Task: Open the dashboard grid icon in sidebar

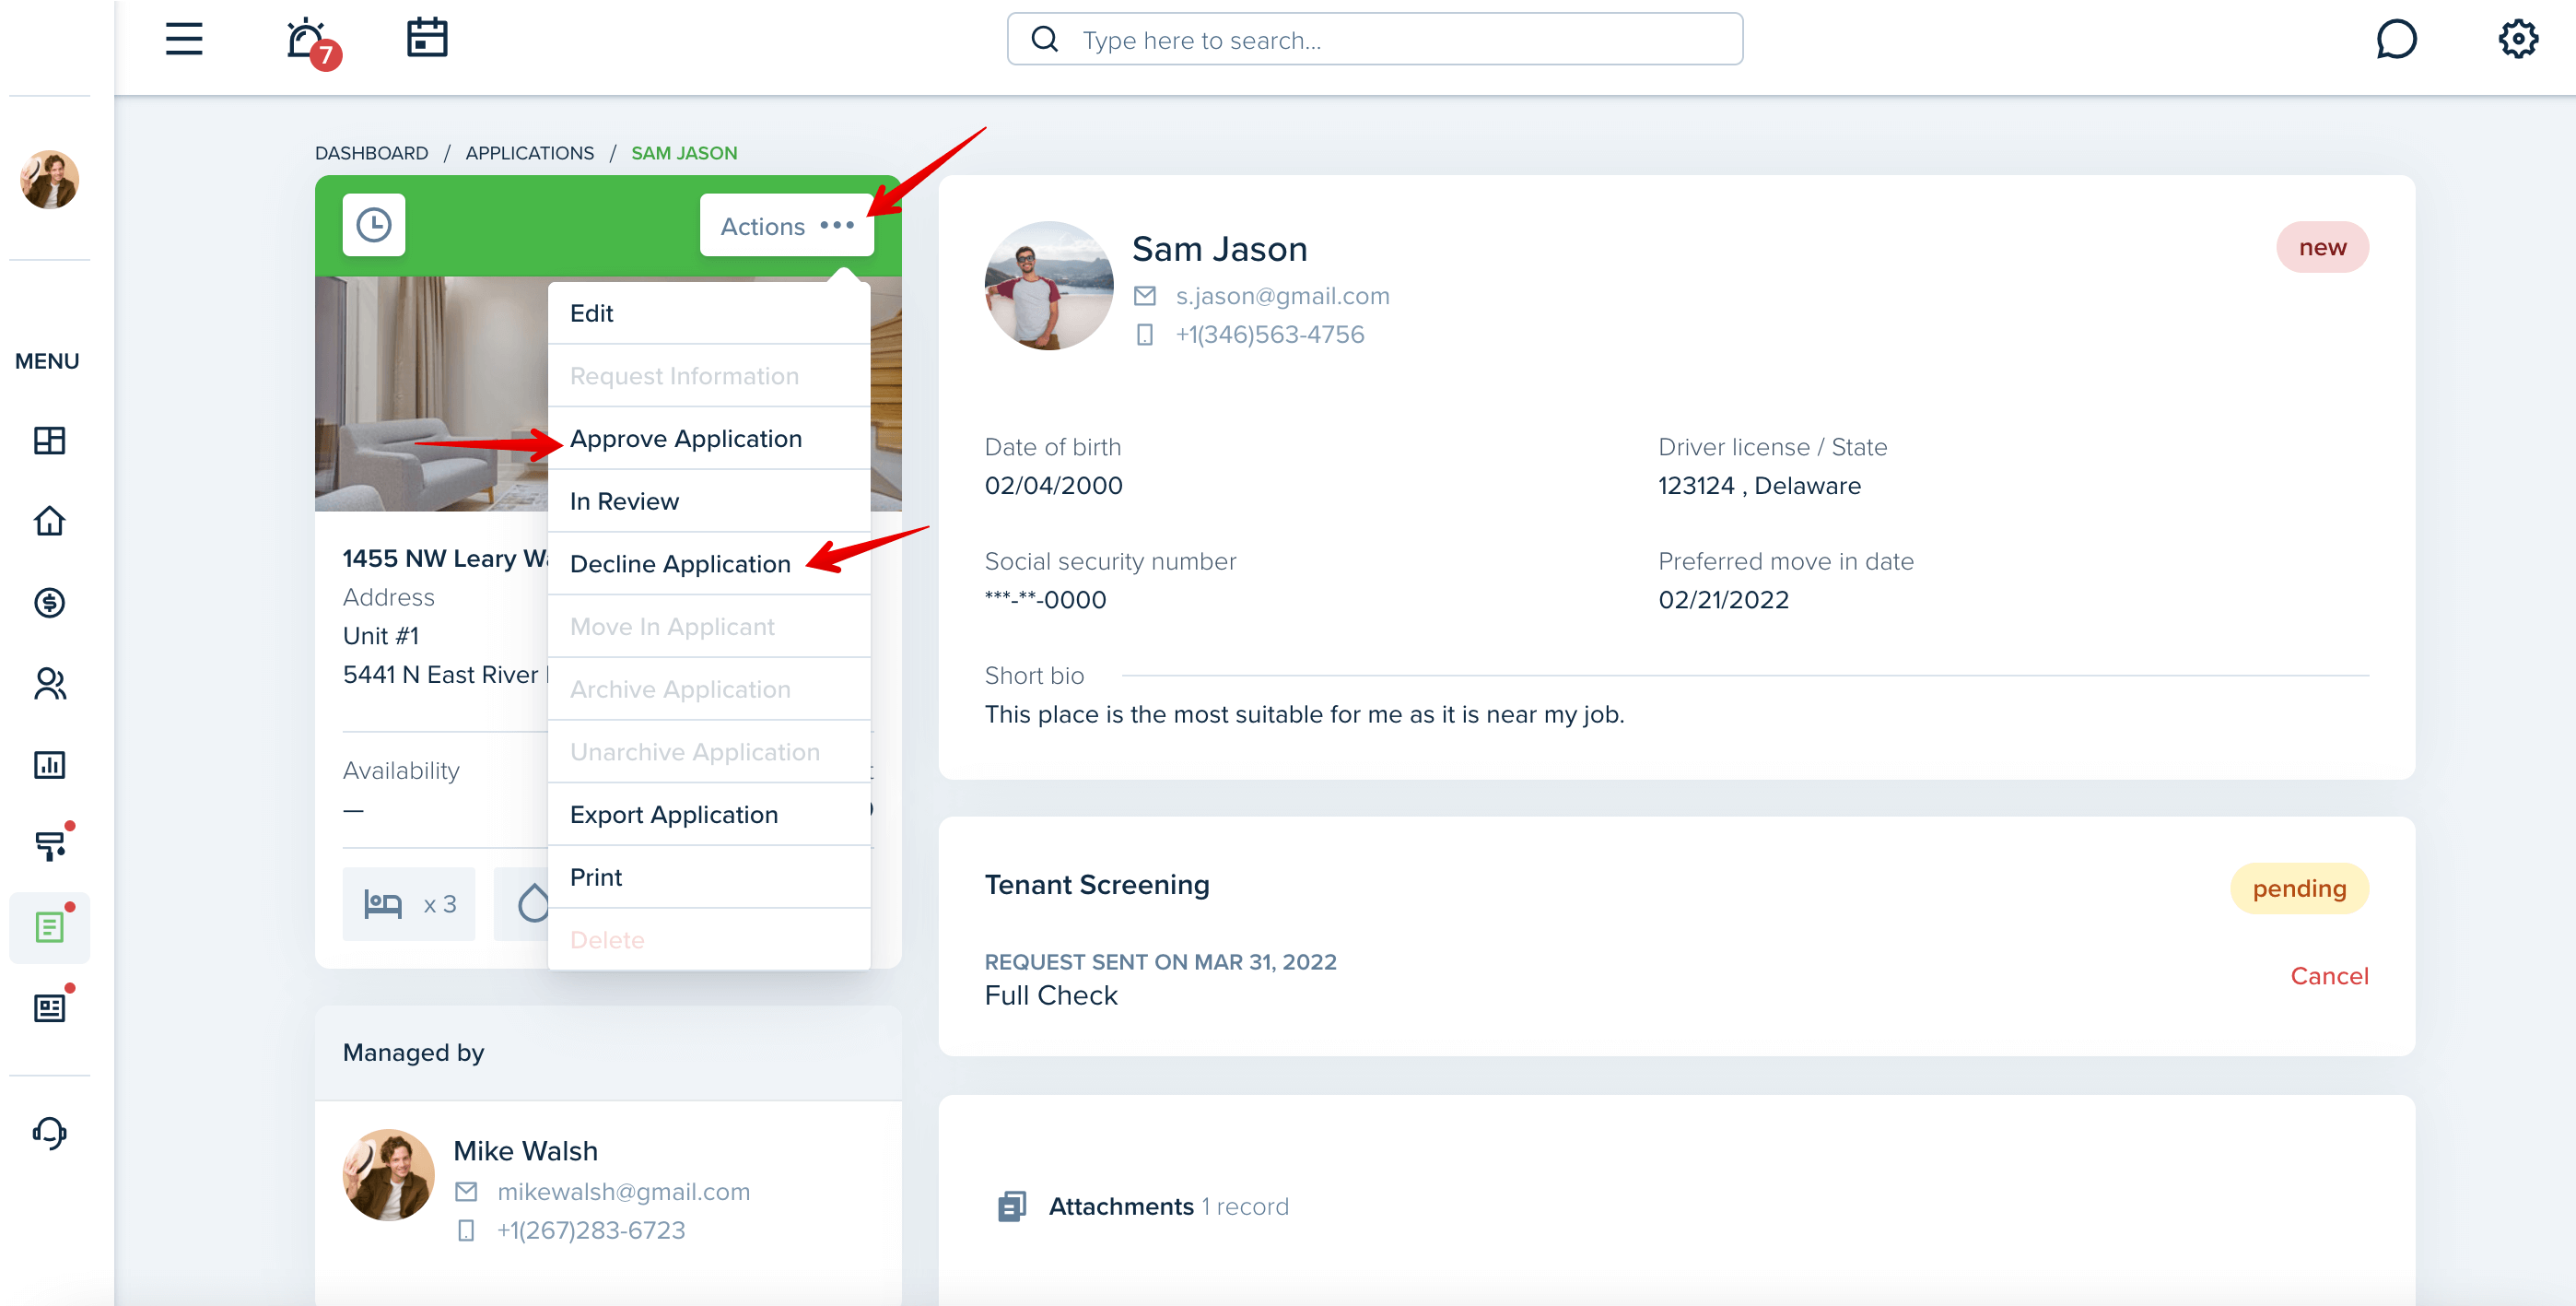Action: coord(49,440)
